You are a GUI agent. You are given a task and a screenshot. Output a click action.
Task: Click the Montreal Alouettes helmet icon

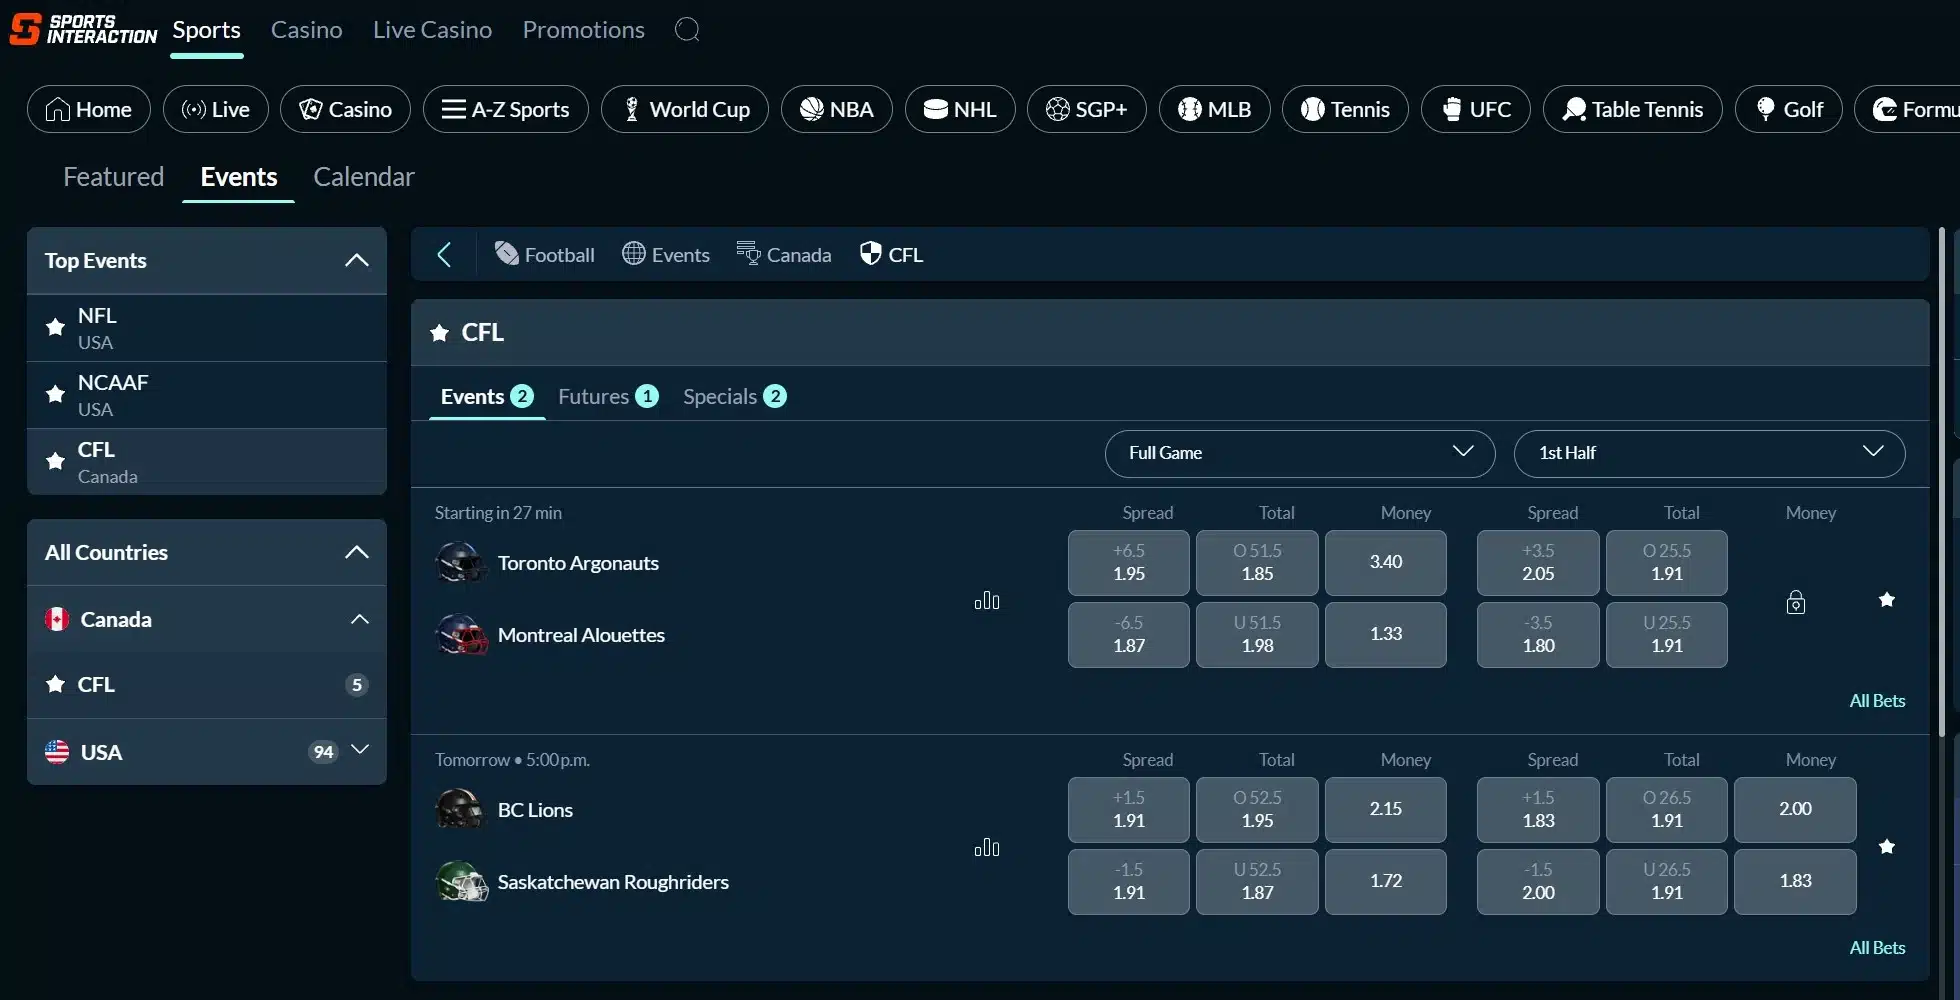(x=460, y=635)
